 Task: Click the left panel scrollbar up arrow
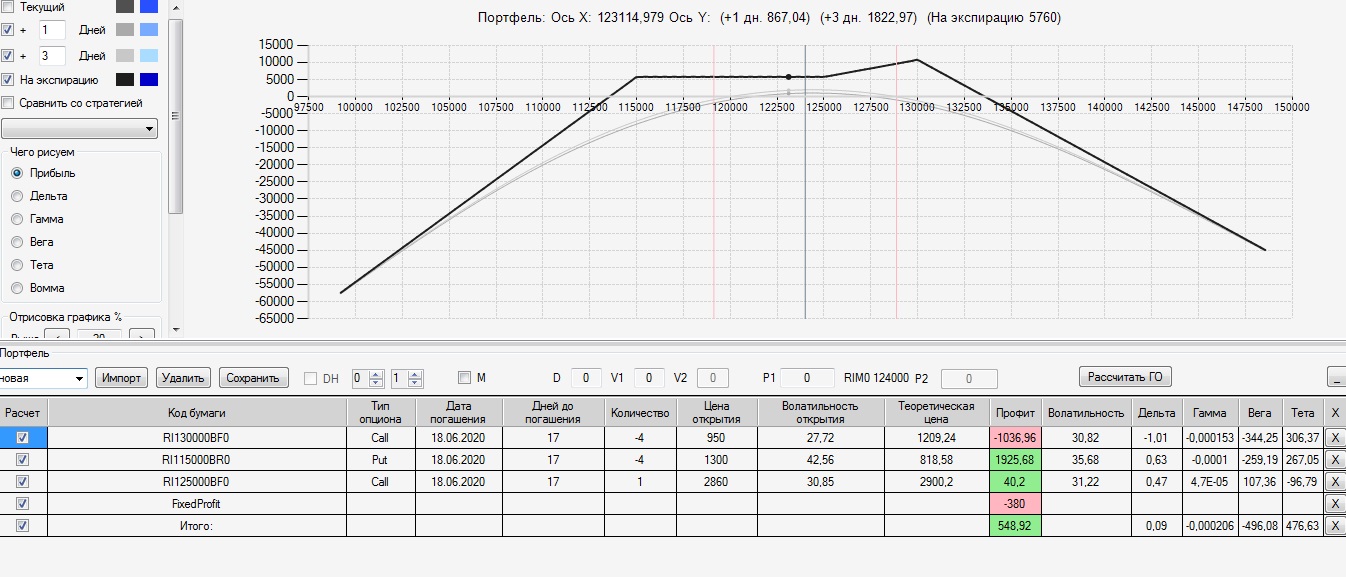pyautogui.click(x=175, y=7)
